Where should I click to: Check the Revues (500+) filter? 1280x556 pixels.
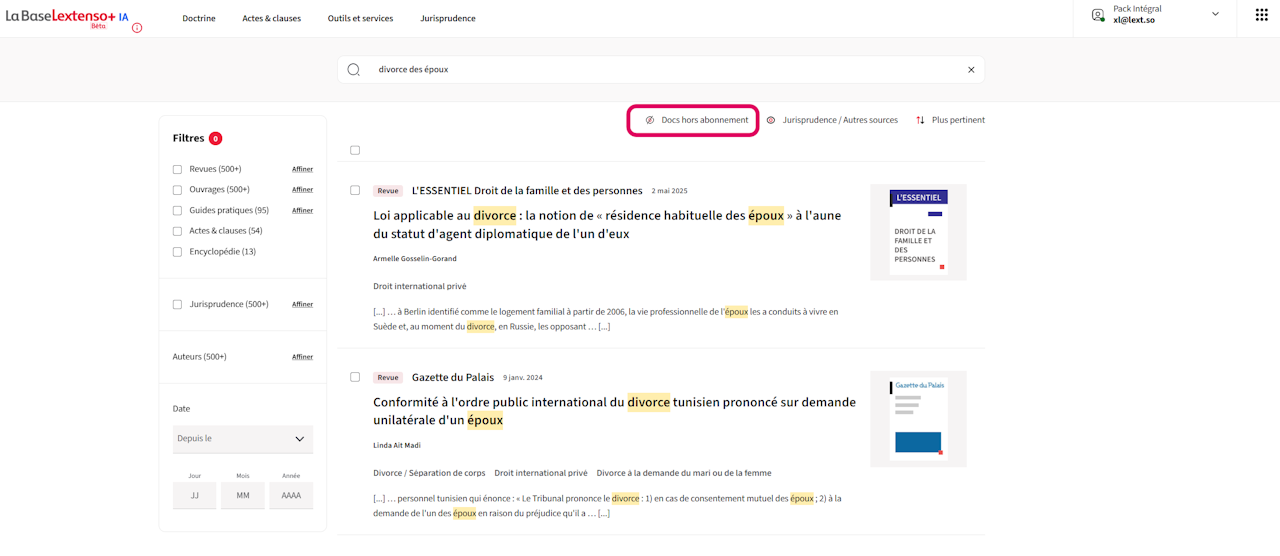click(177, 169)
